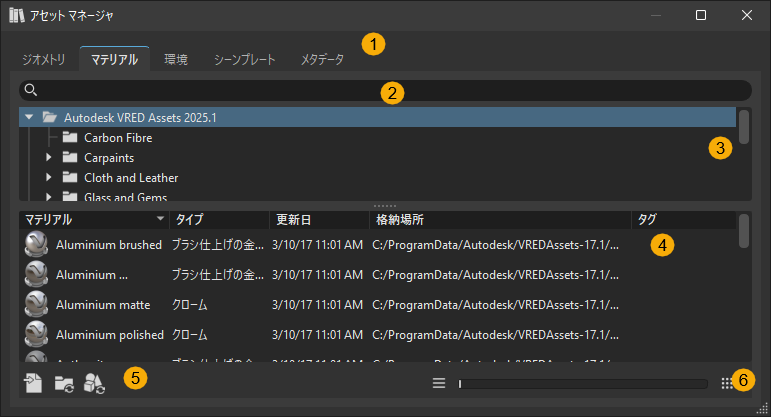
Task: Click the Aluminium brushed material preview ball
Action: (x=36, y=244)
